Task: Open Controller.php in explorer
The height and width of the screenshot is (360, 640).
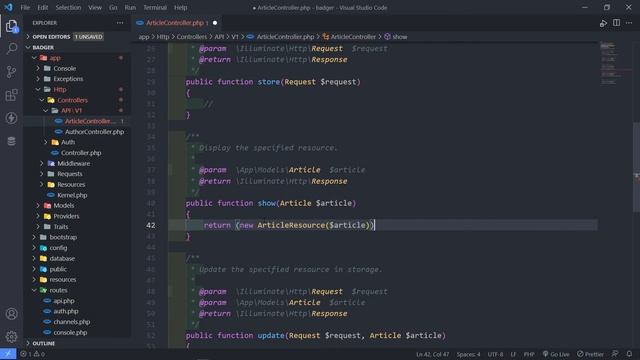Action: (x=78, y=153)
